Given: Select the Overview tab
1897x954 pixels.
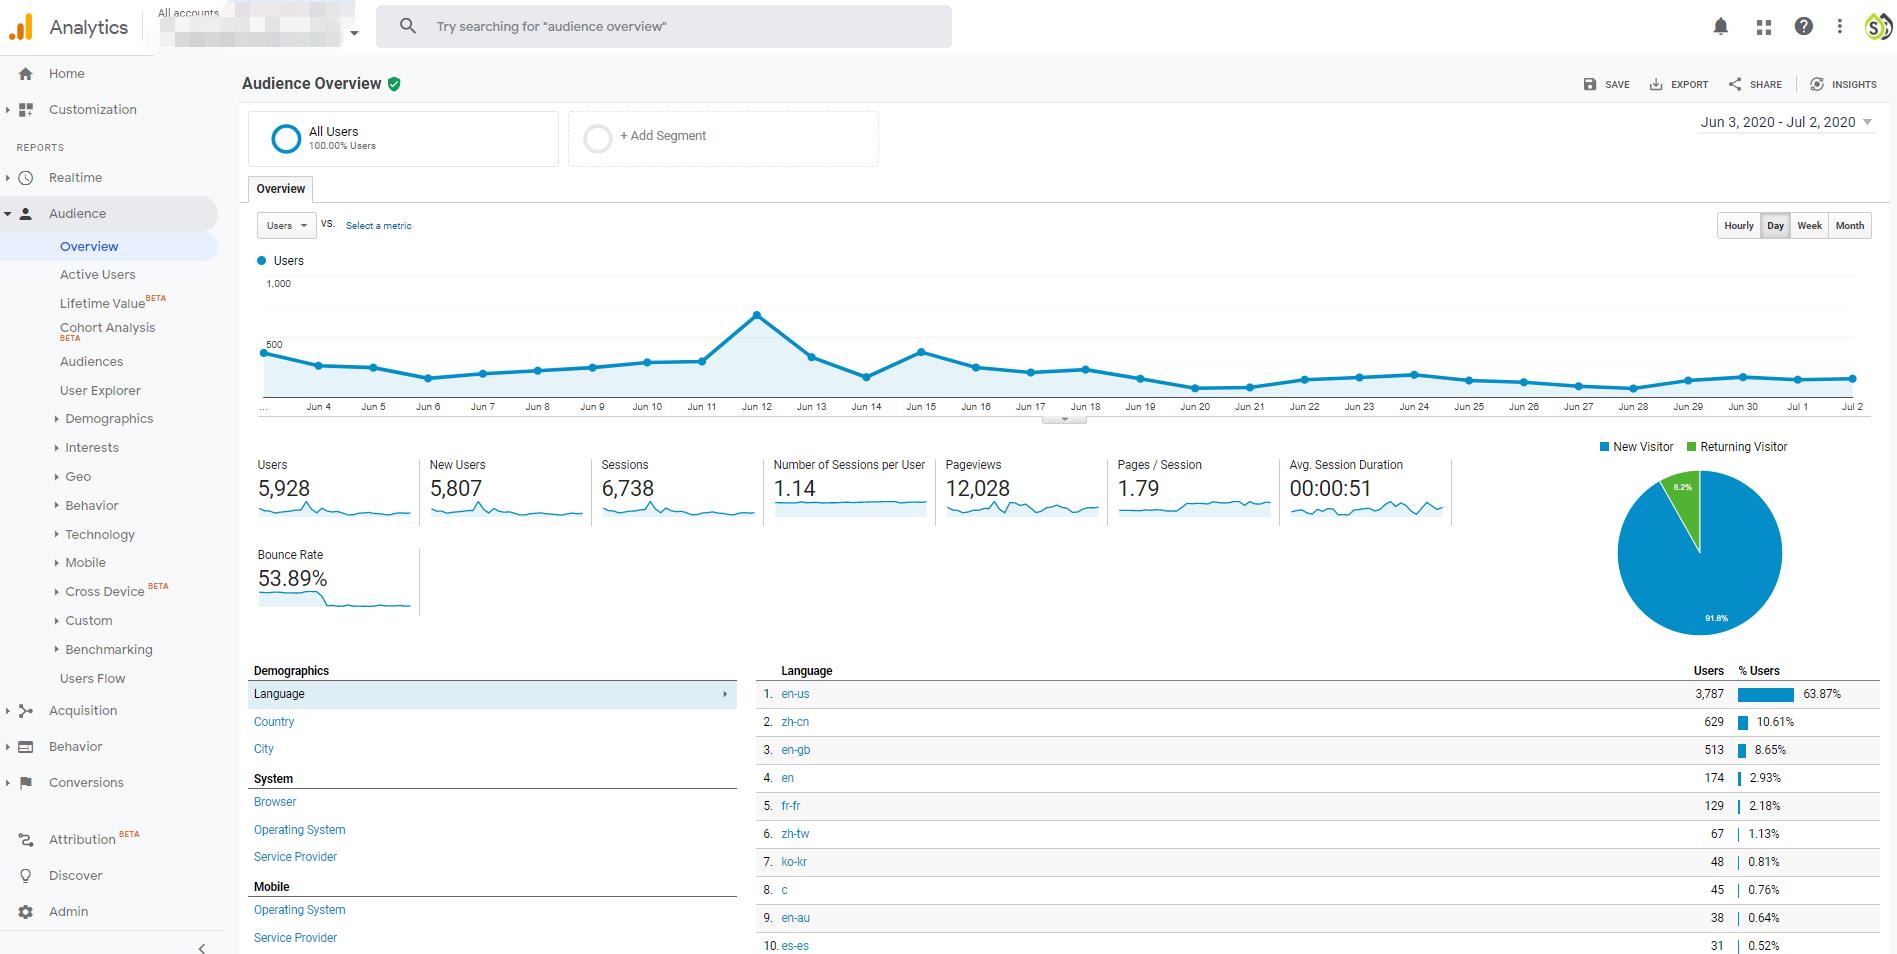Looking at the screenshot, I should click(x=280, y=189).
